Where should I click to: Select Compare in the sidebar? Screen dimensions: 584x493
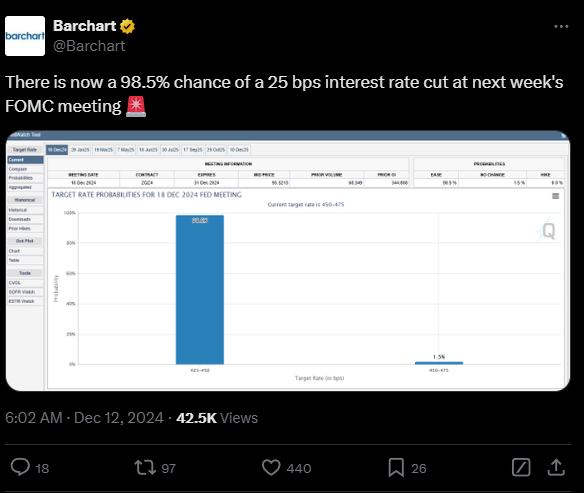(25, 169)
